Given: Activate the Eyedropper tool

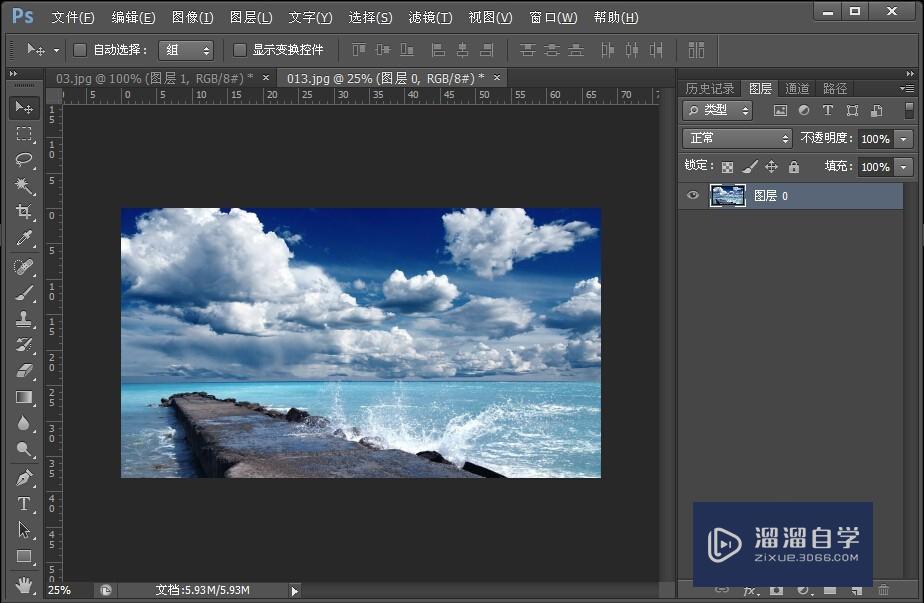Looking at the screenshot, I should (24, 238).
